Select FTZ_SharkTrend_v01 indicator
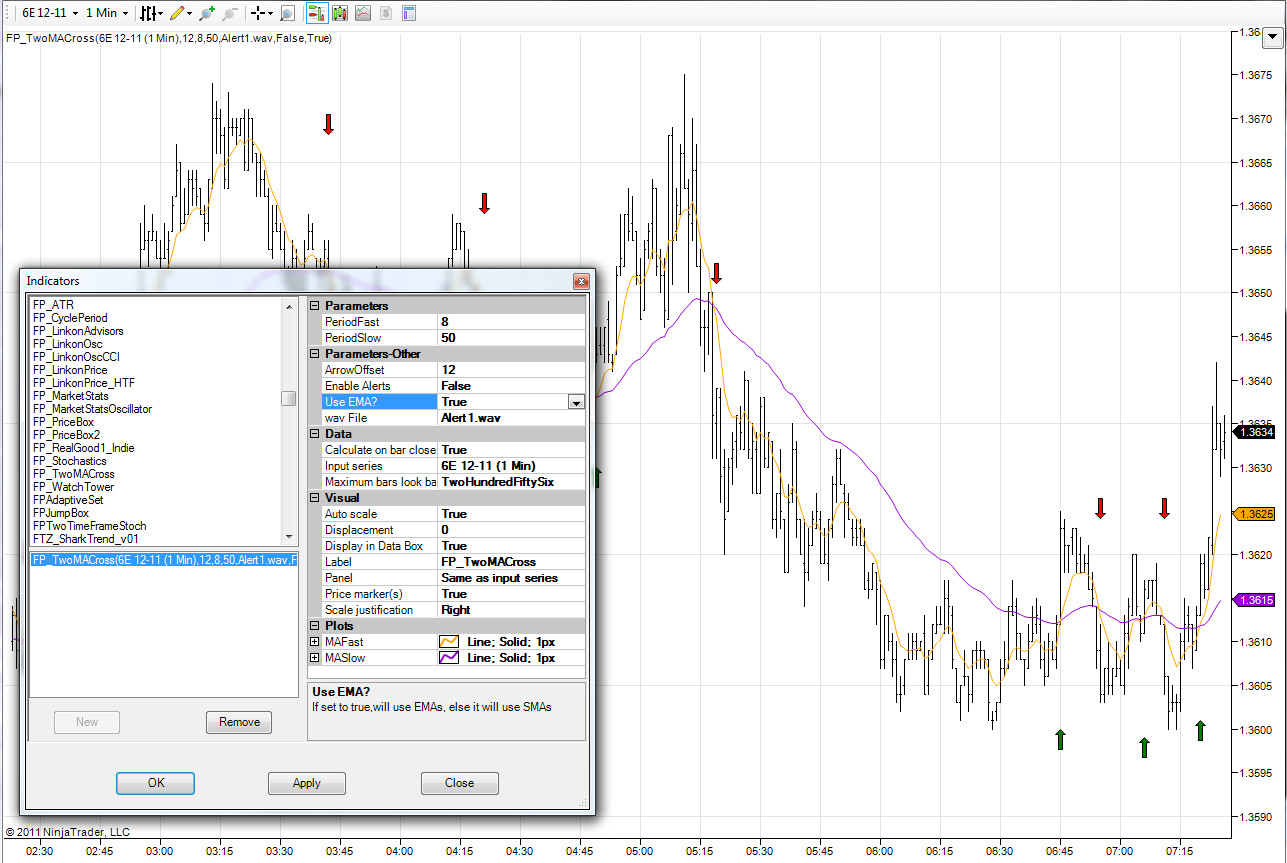 click(85, 539)
